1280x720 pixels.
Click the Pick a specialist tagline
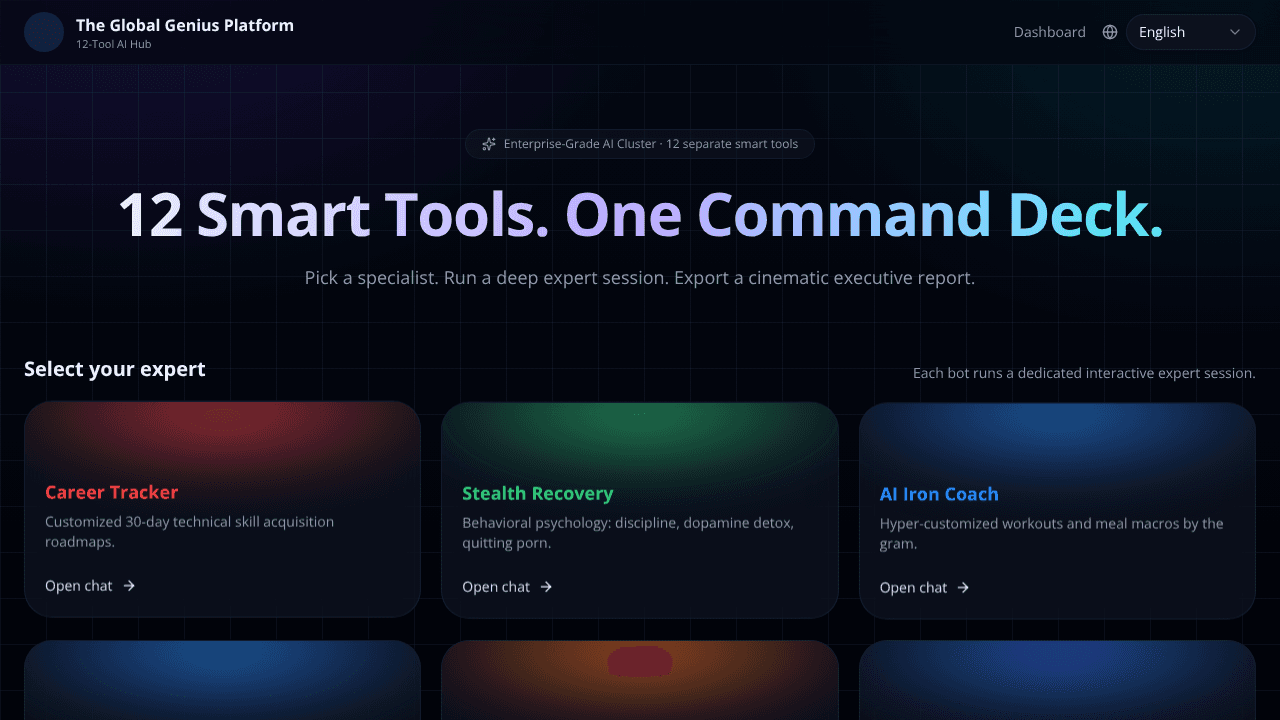click(640, 278)
